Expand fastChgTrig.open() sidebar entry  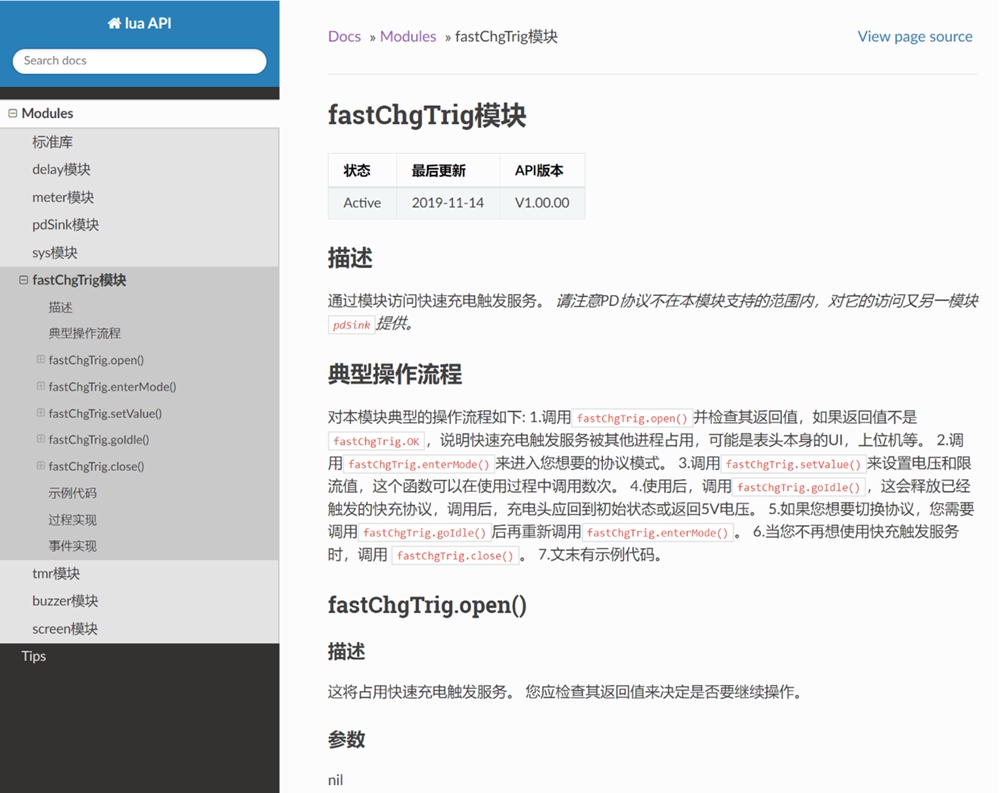(41, 360)
